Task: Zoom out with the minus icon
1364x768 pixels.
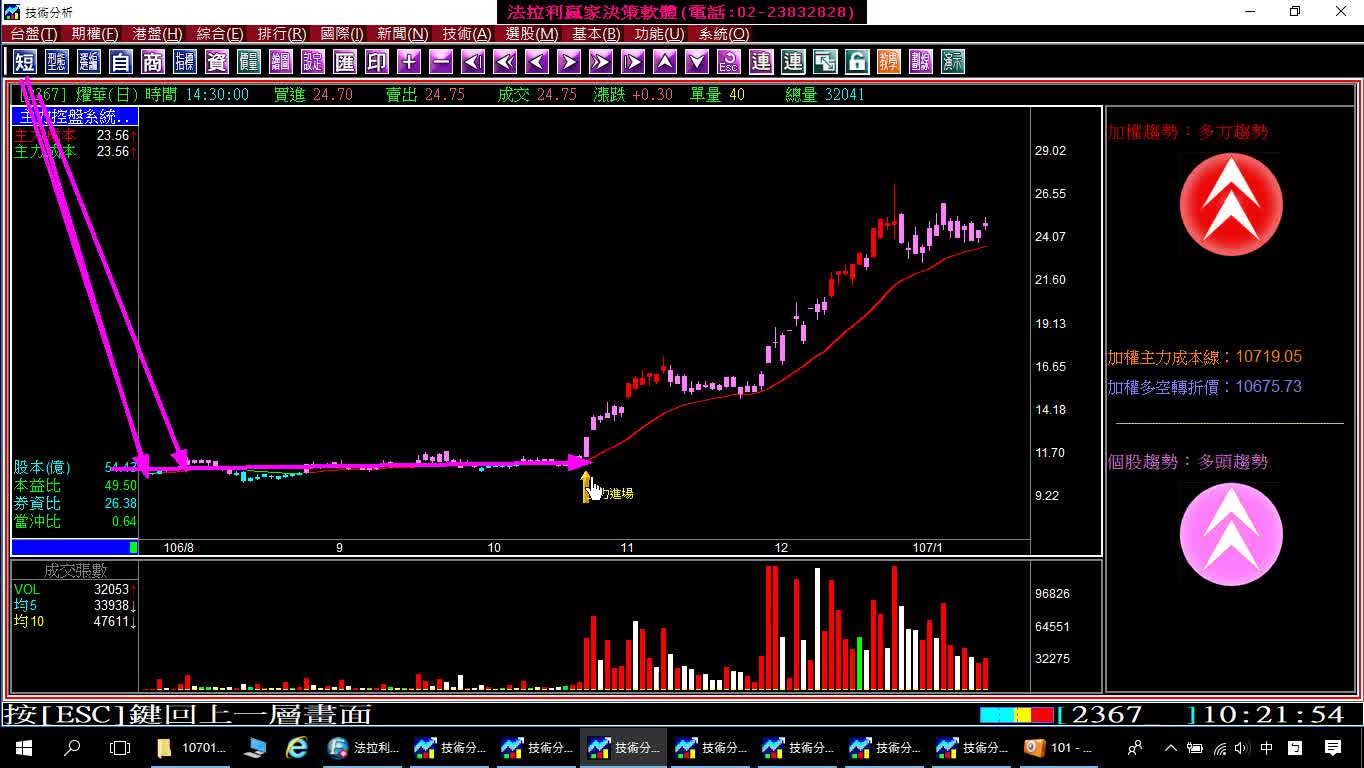Action: pos(441,62)
